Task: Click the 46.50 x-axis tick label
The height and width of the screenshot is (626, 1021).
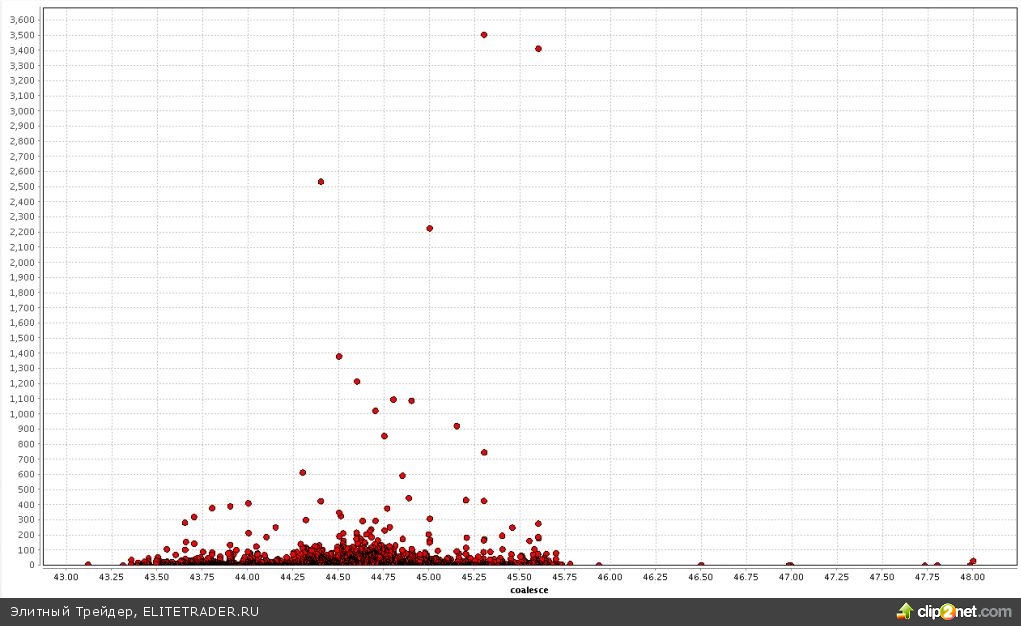Action: coord(701,577)
